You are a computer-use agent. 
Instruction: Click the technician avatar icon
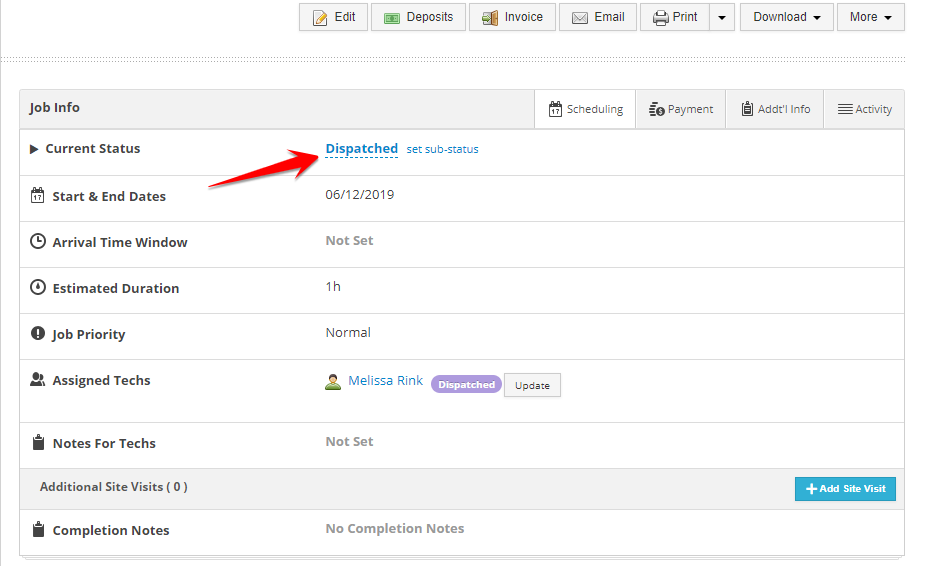[x=333, y=382]
